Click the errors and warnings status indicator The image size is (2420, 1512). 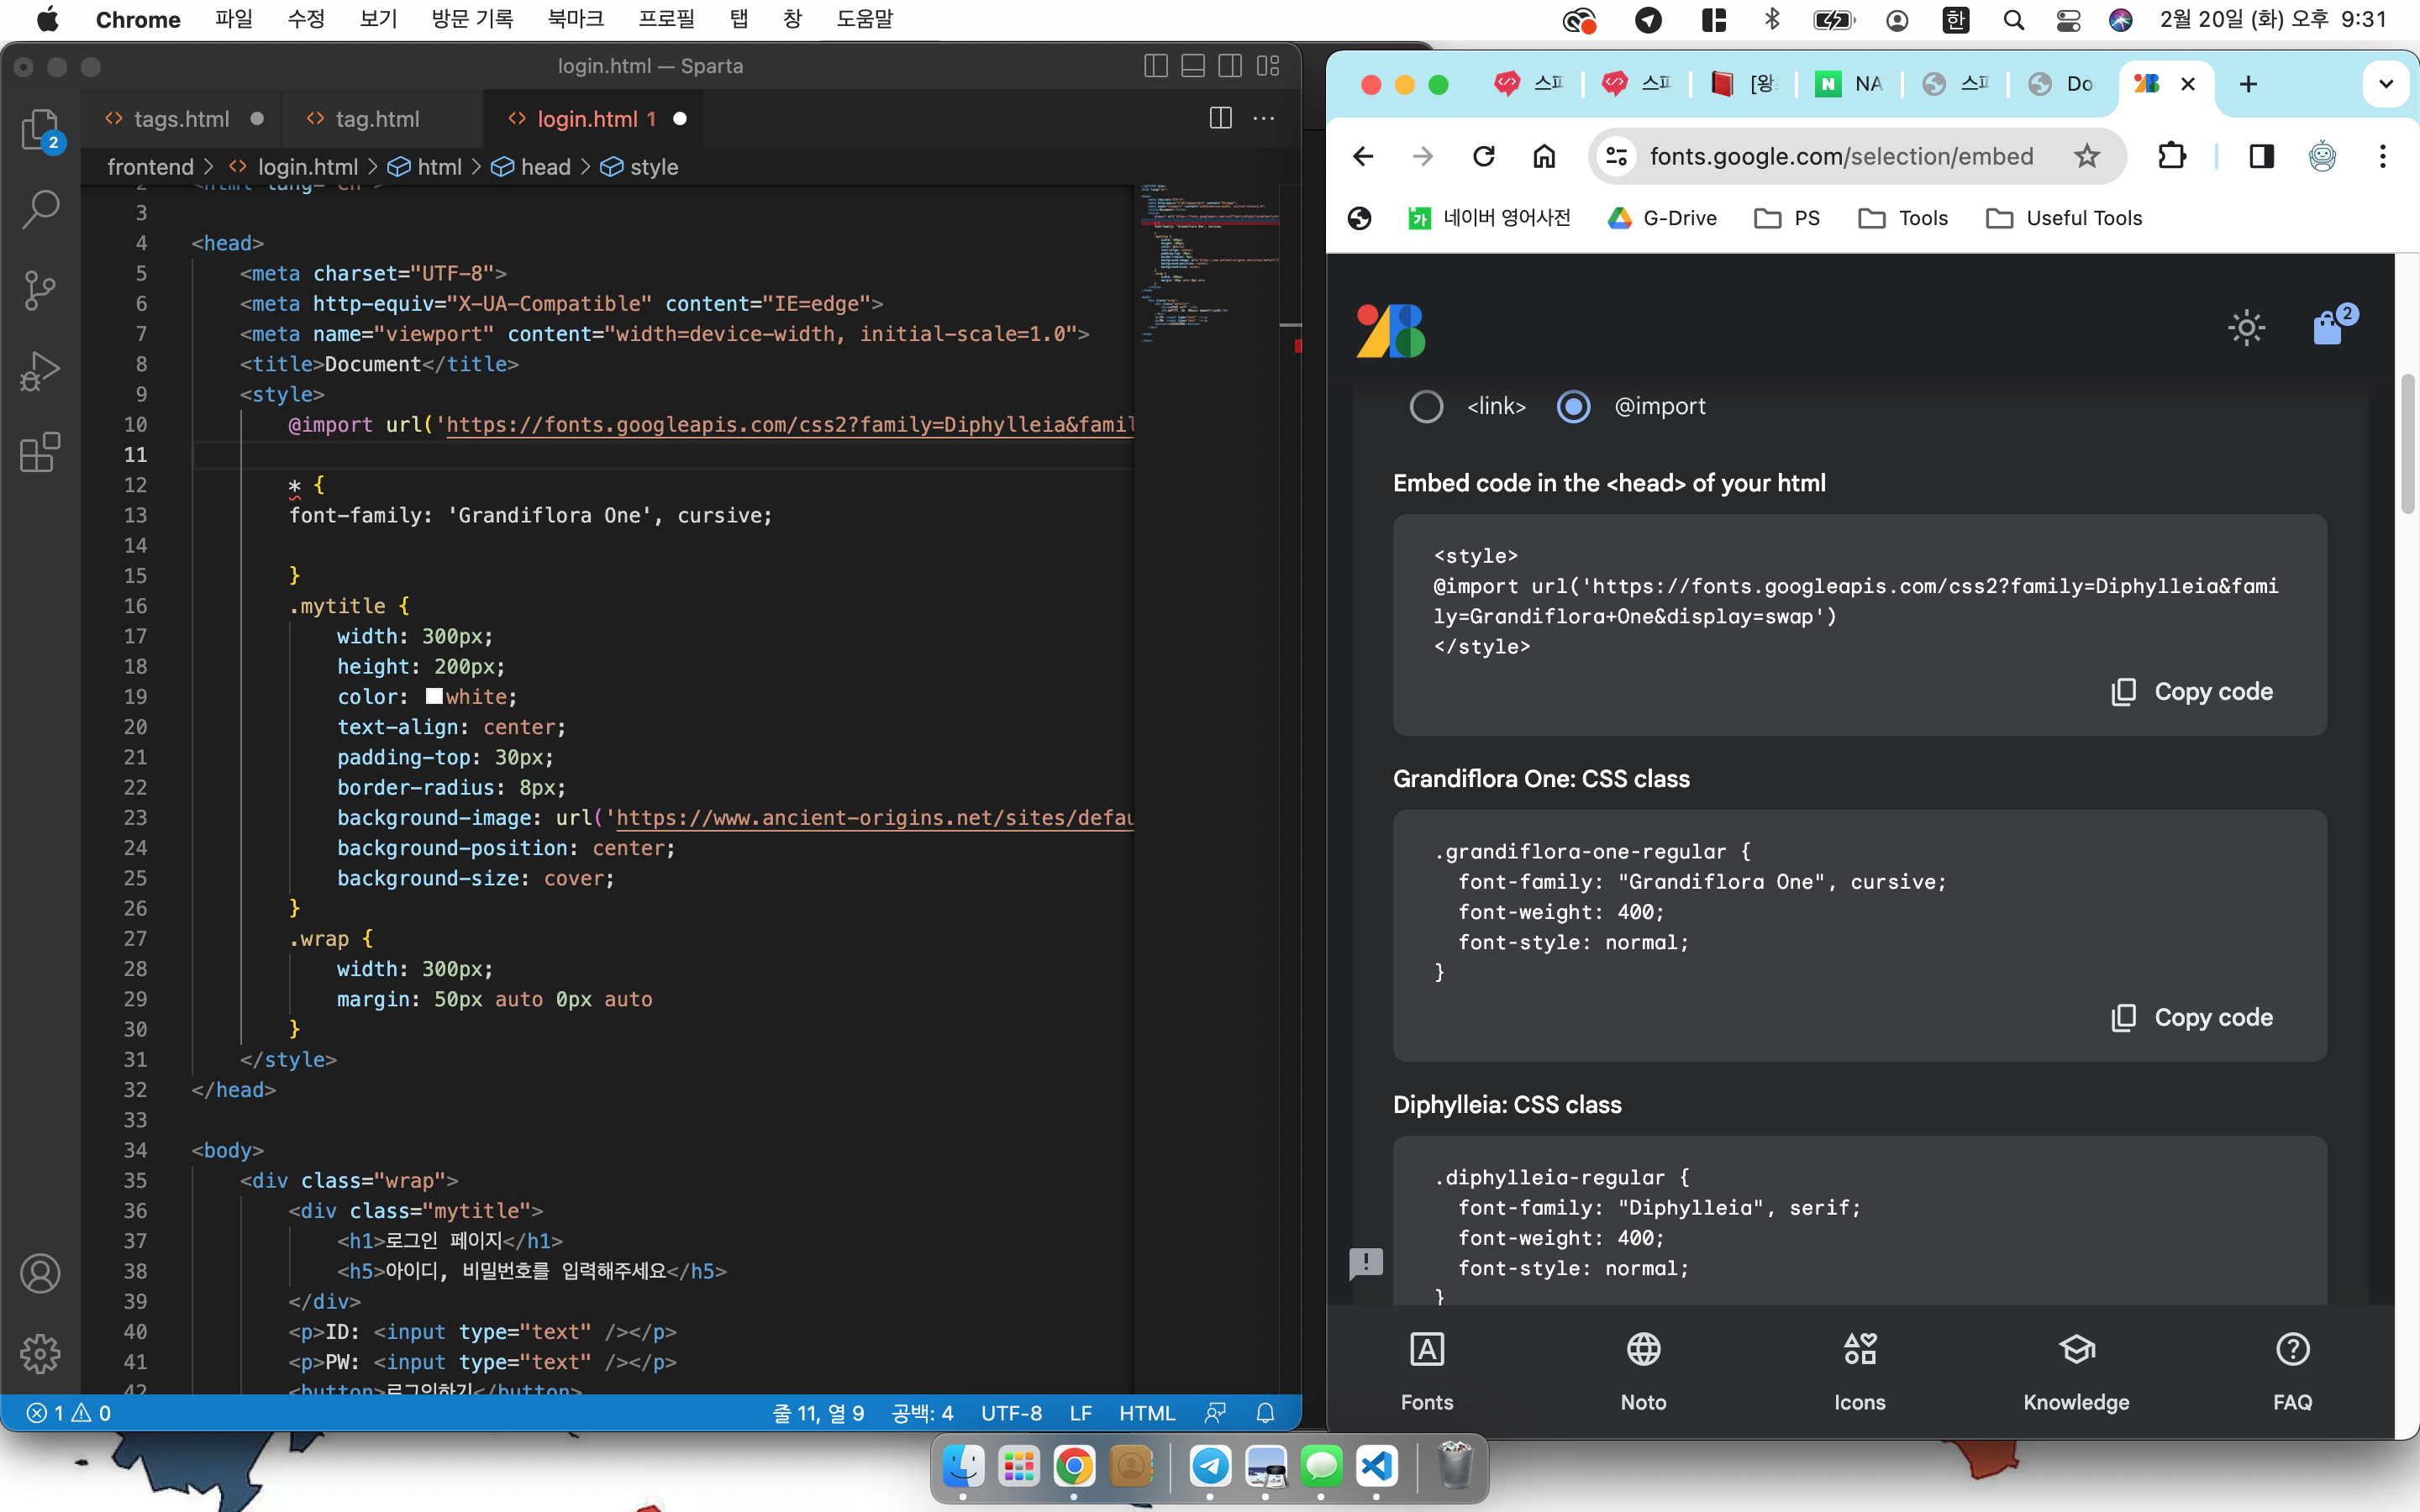(69, 1413)
